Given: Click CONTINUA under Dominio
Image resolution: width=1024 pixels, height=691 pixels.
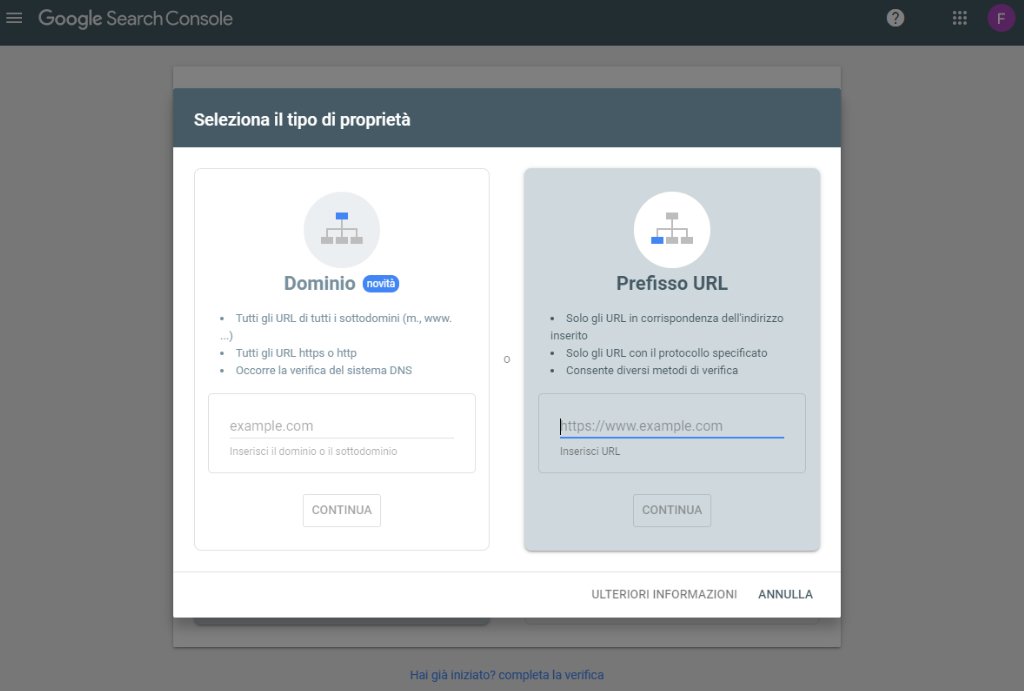Looking at the screenshot, I should (342, 510).
